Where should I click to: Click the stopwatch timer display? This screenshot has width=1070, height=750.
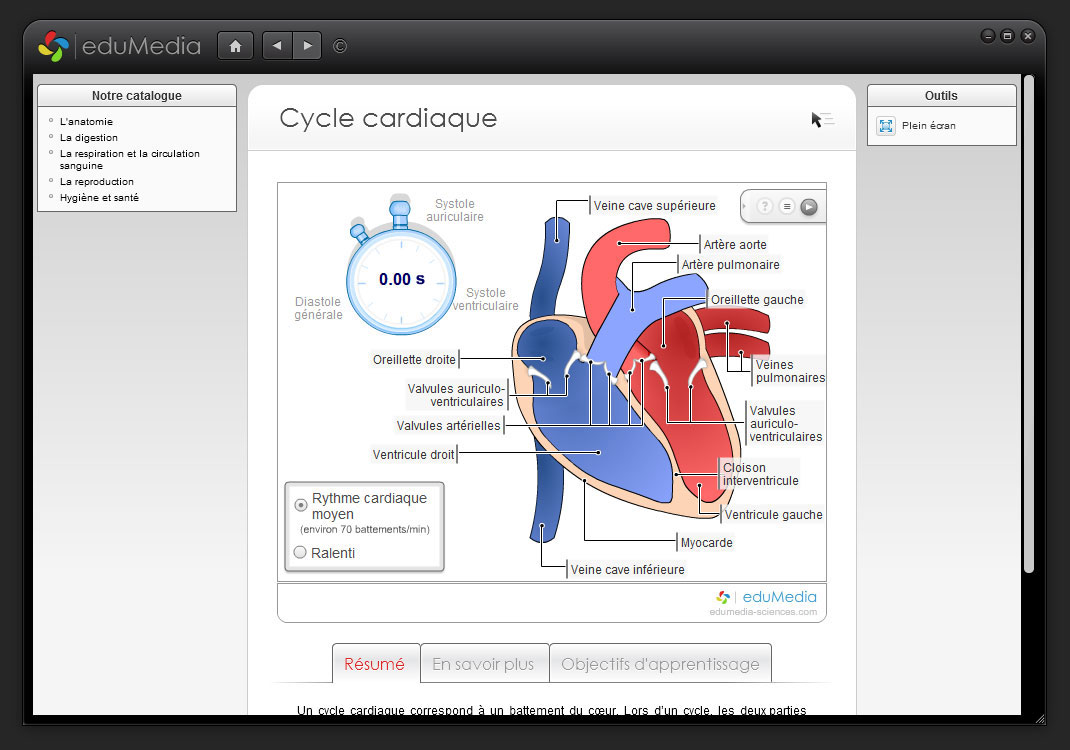click(x=401, y=279)
